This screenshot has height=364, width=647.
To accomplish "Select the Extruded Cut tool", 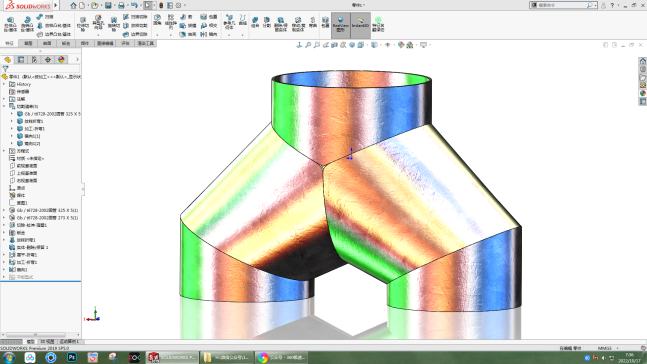I will [83, 24].
